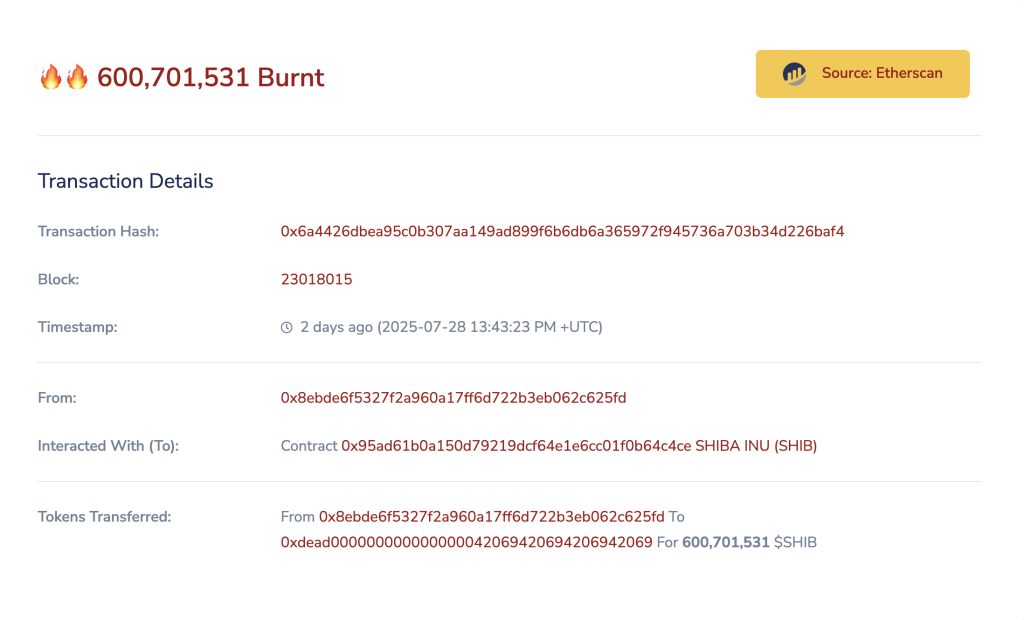
Task: Click the second fire emoji next to burnt amount
Action: pos(75,75)
